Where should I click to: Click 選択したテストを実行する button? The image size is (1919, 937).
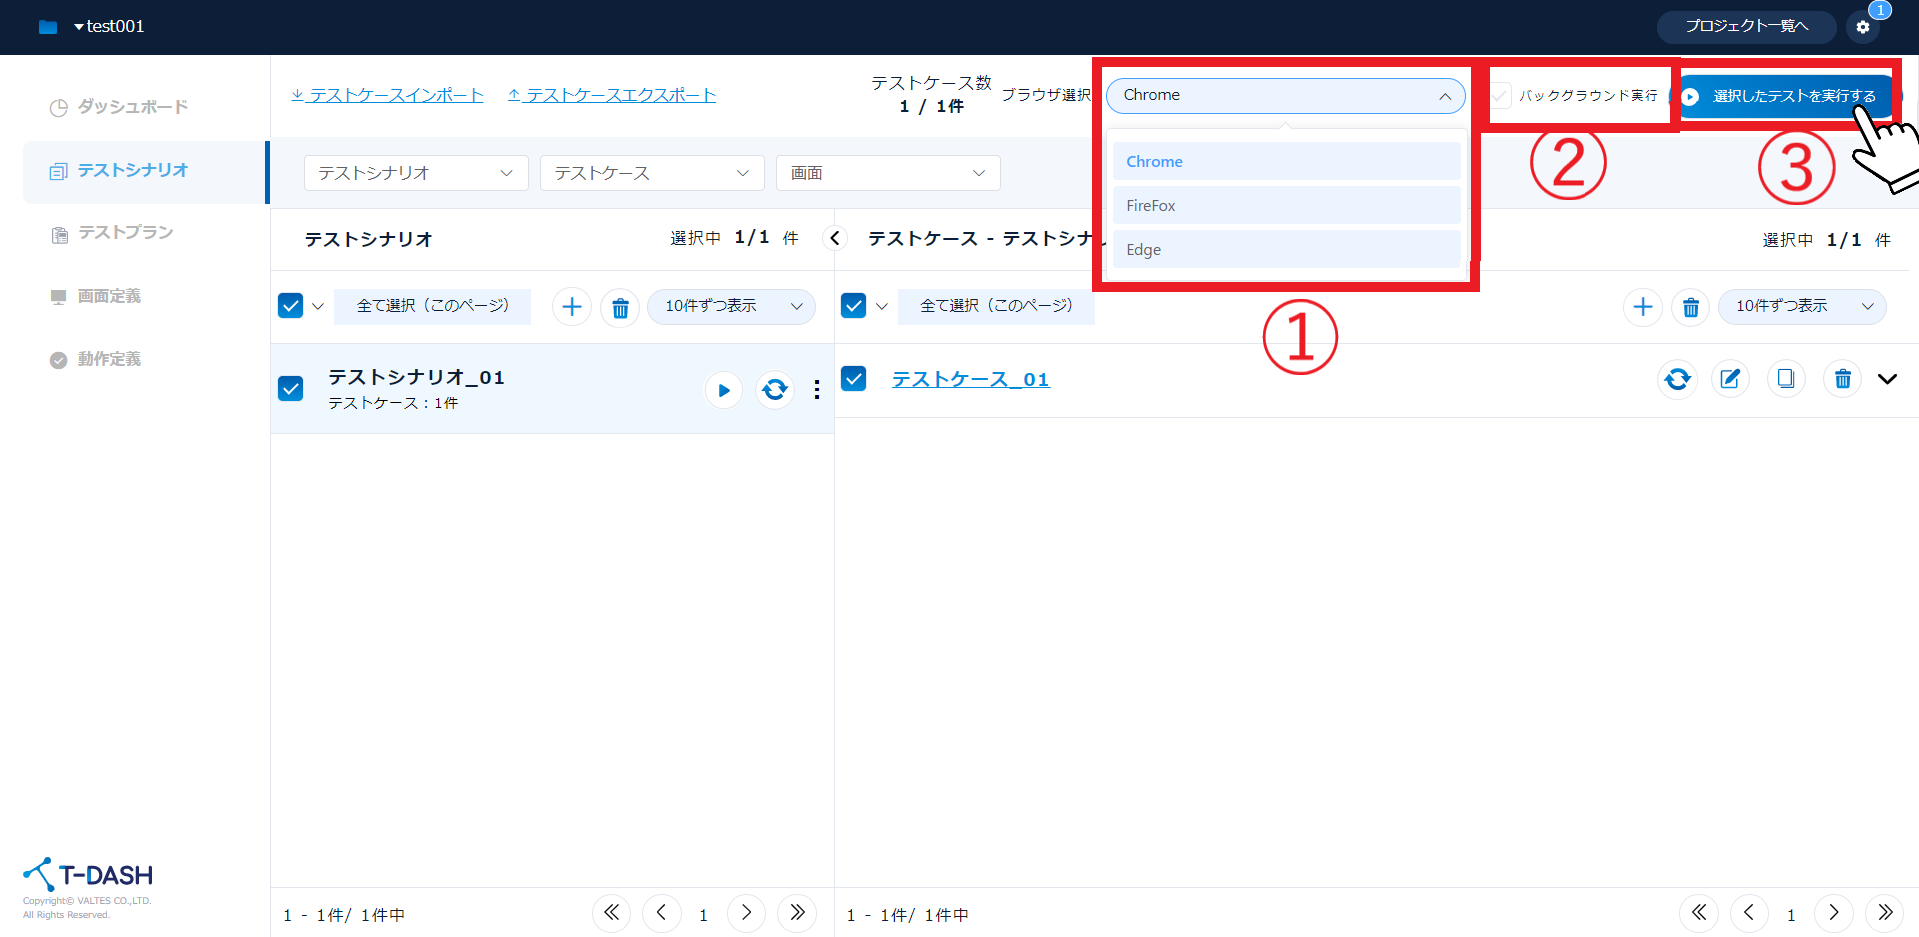(1784, 96)
